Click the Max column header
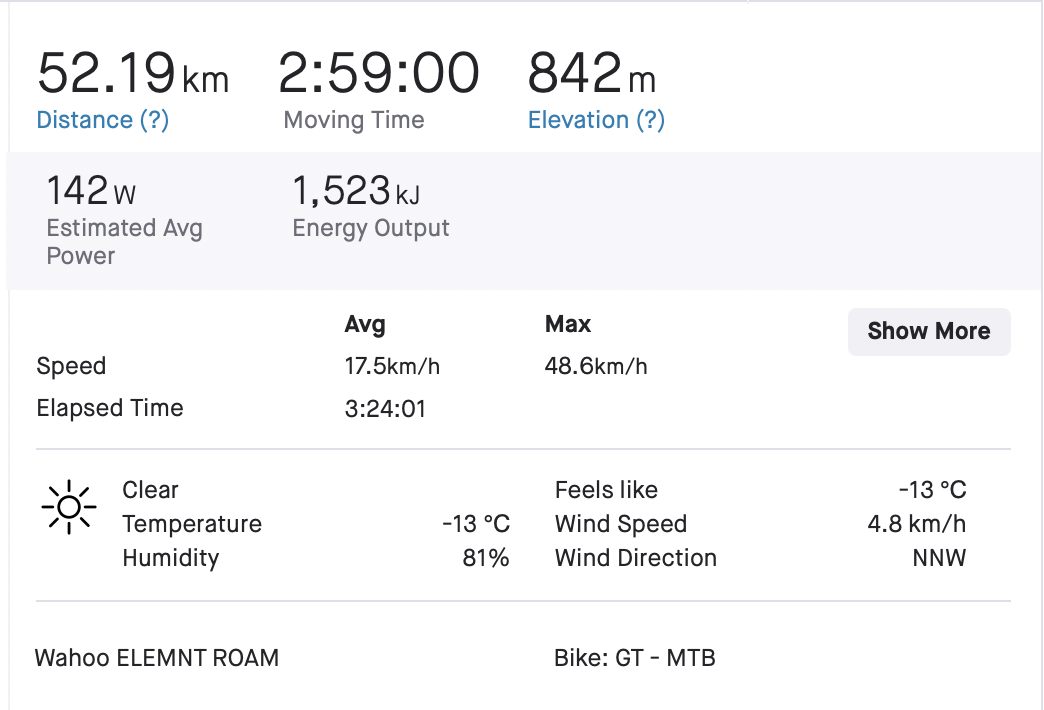This screenshot has width=1044, height=710. pyautogui.click(x=568, y=324)
